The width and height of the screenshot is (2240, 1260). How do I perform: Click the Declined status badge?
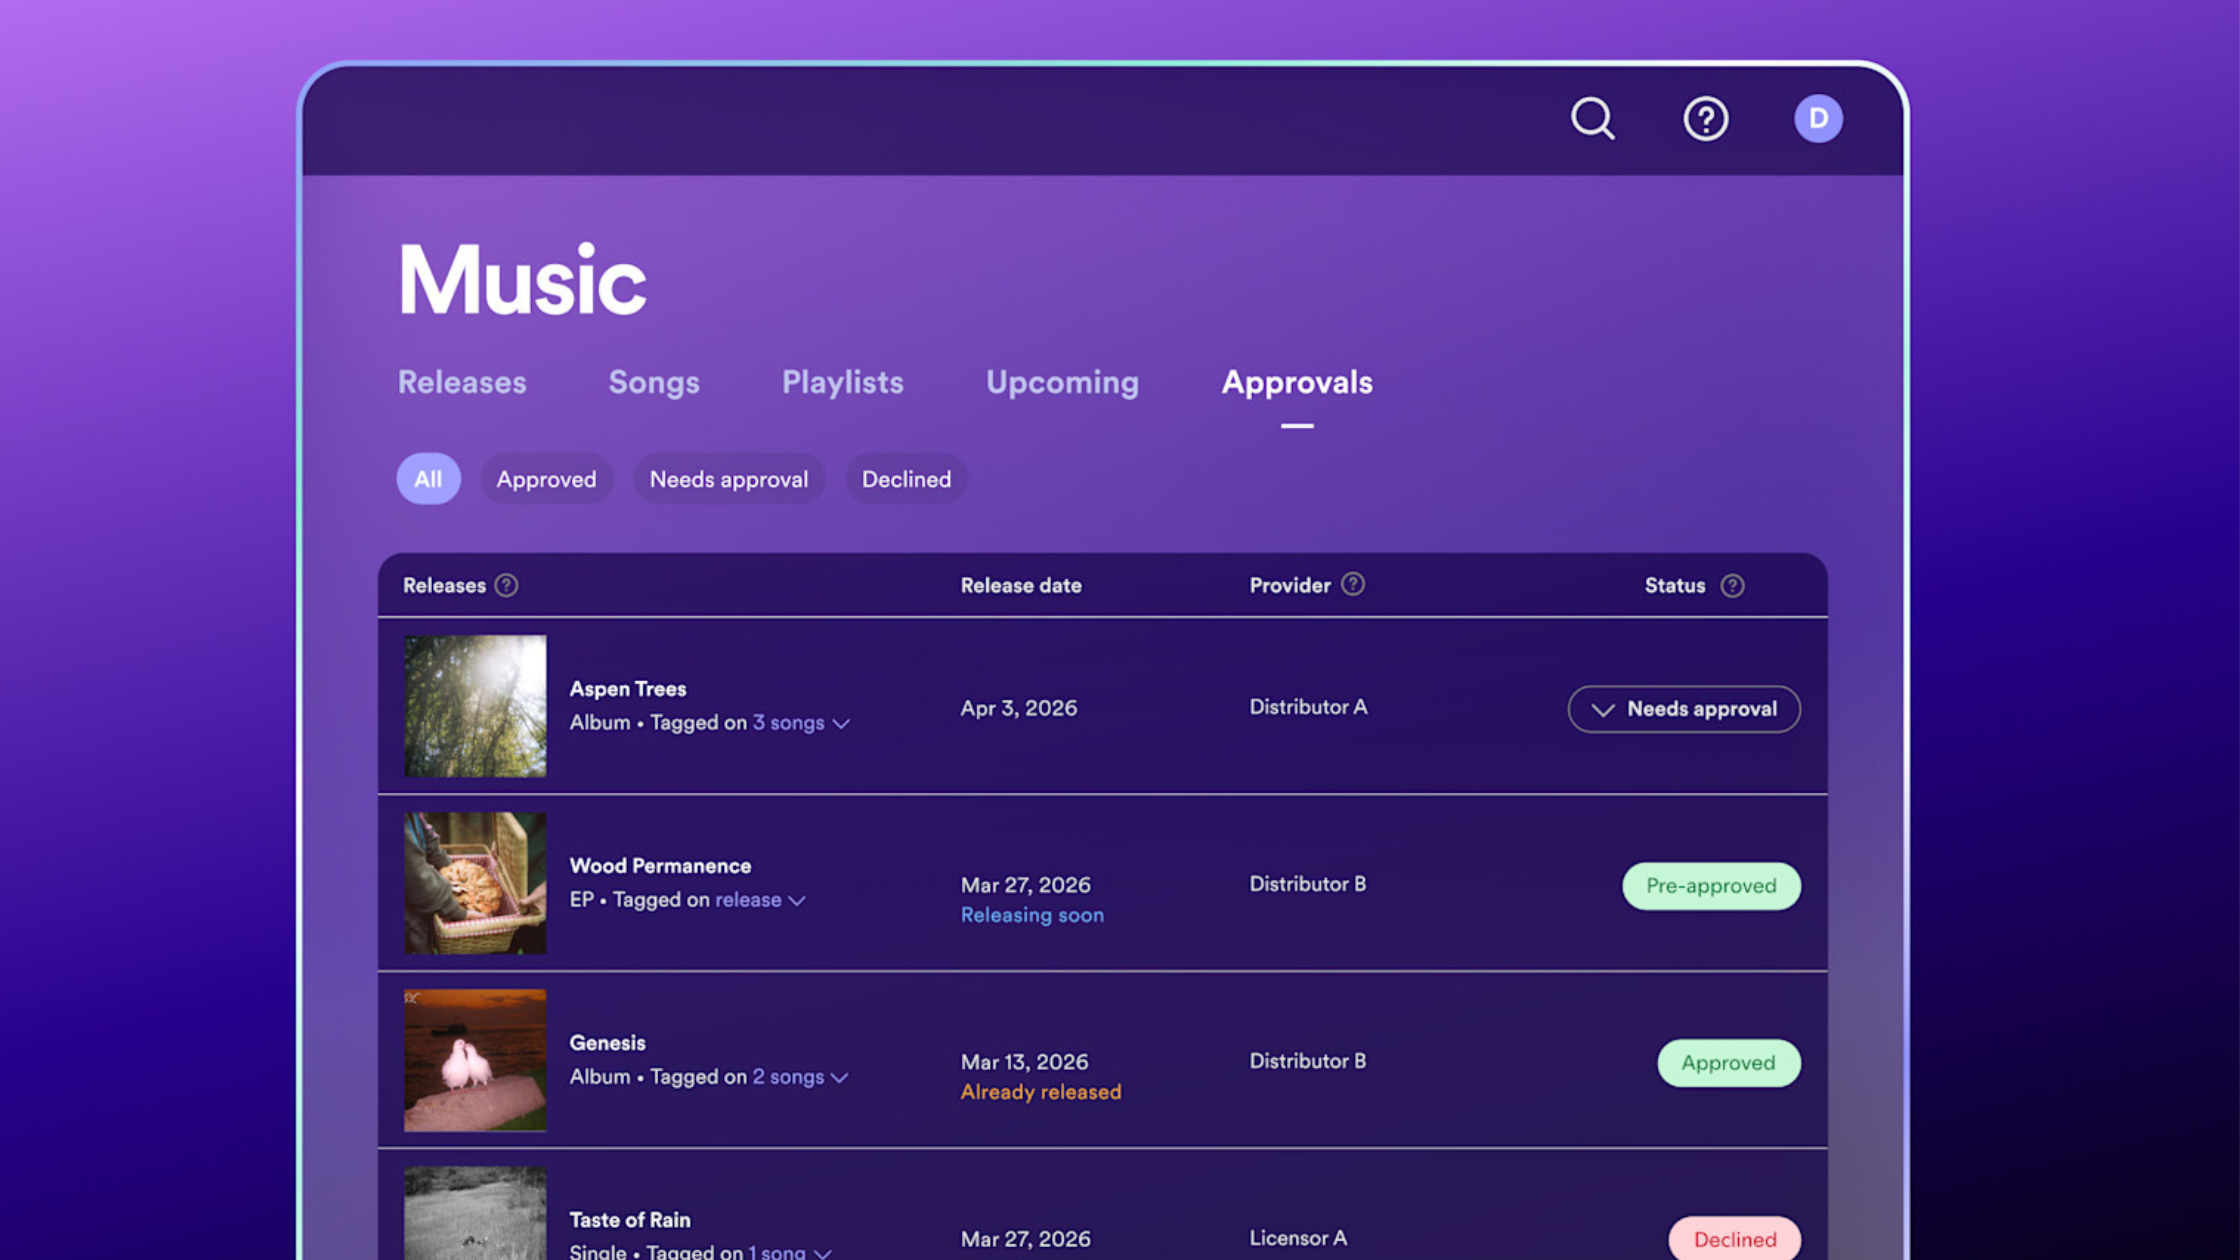(1735, 1239)
